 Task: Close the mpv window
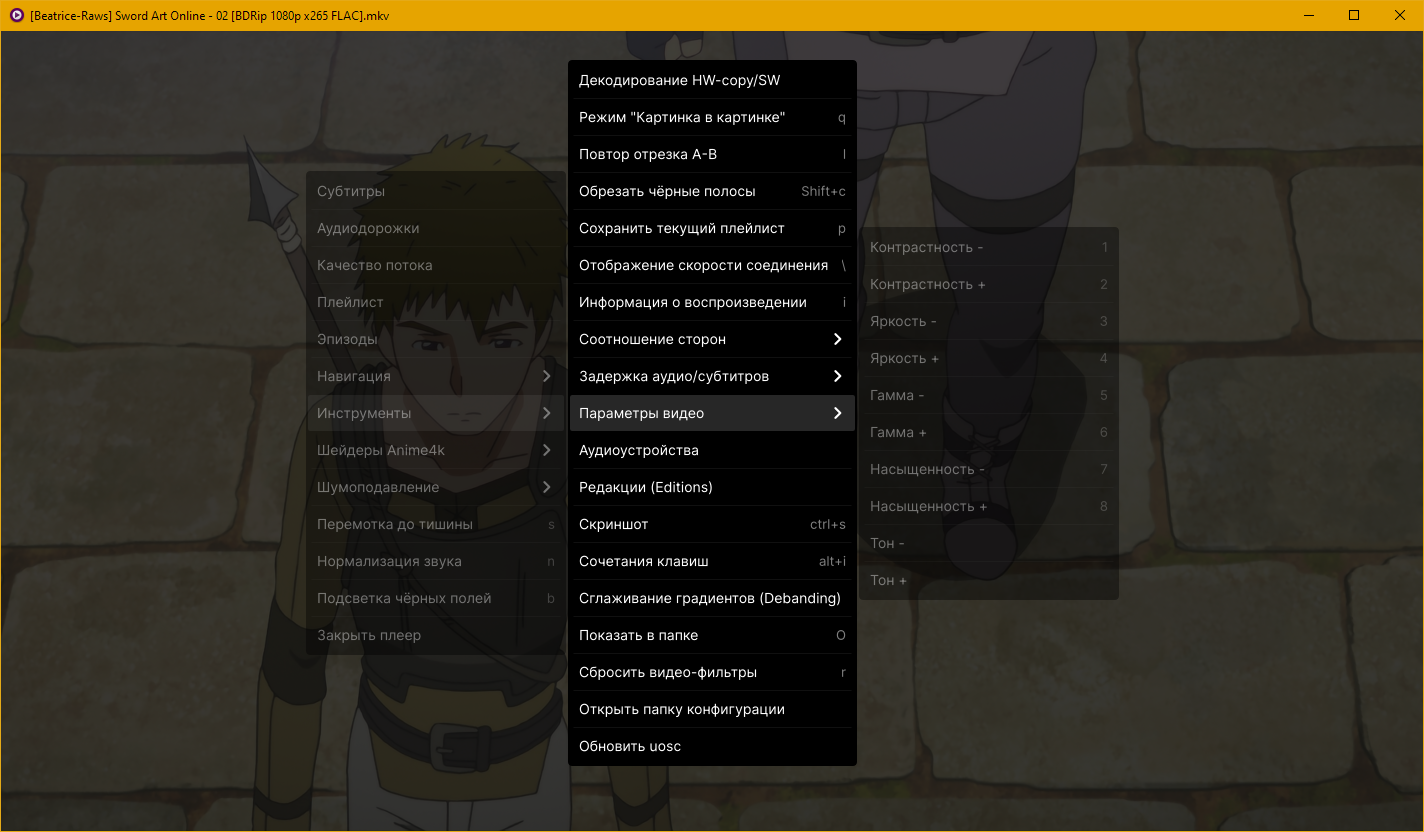(x=1400, y=15)
